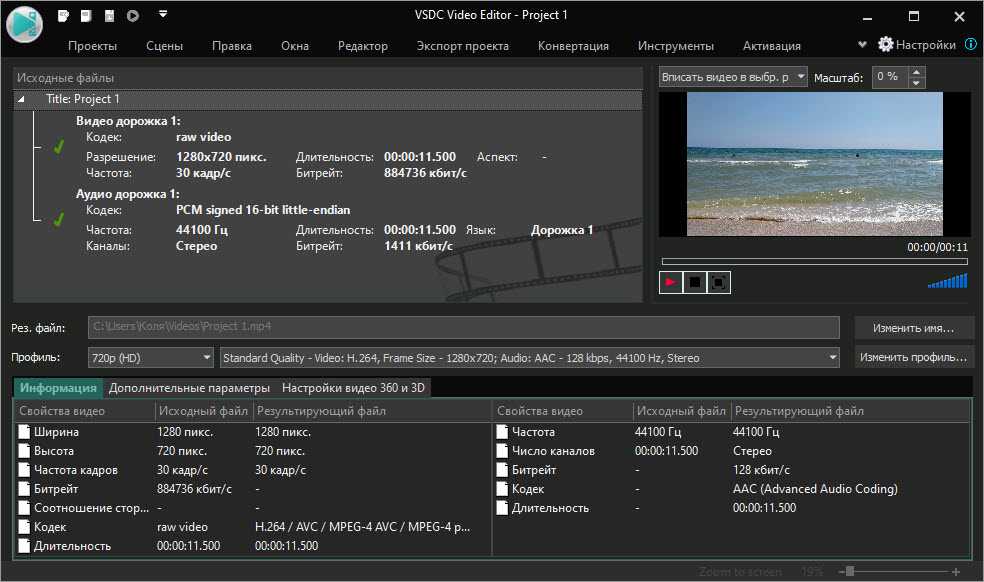Click the blue info icon at top right
Viewport: 984px width, 582px height.
(970, 45)
